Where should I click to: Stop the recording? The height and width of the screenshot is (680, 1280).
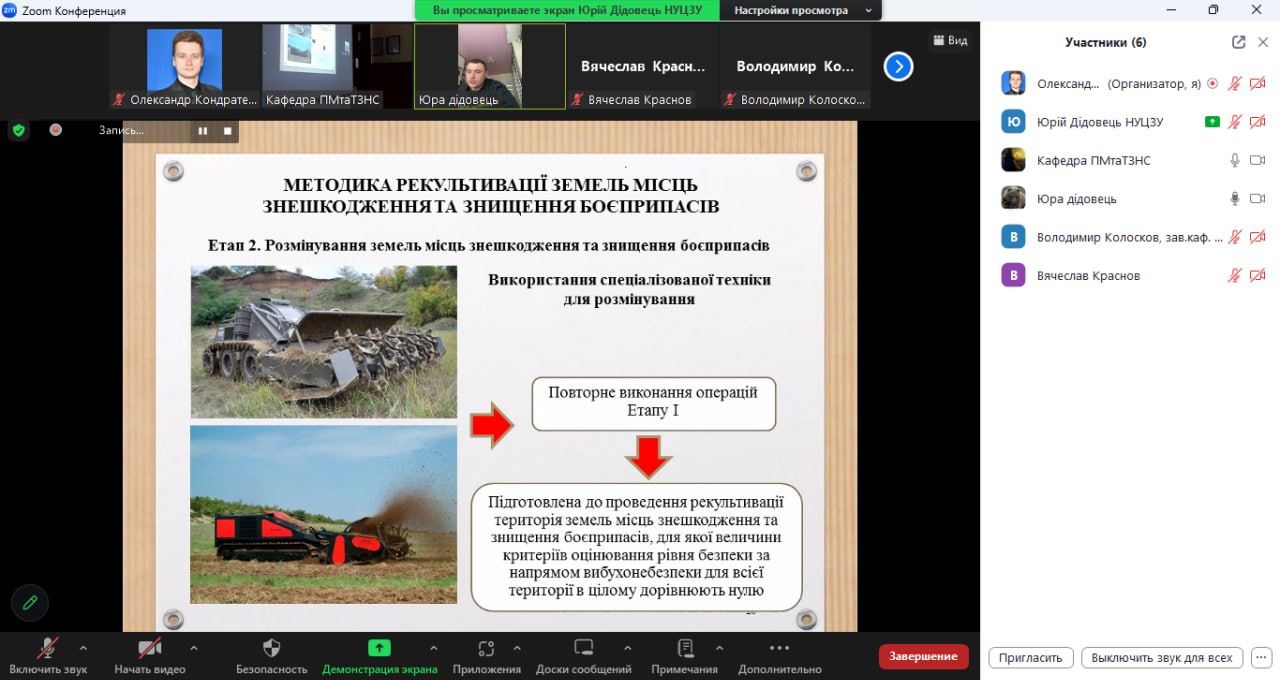[228, 131]
